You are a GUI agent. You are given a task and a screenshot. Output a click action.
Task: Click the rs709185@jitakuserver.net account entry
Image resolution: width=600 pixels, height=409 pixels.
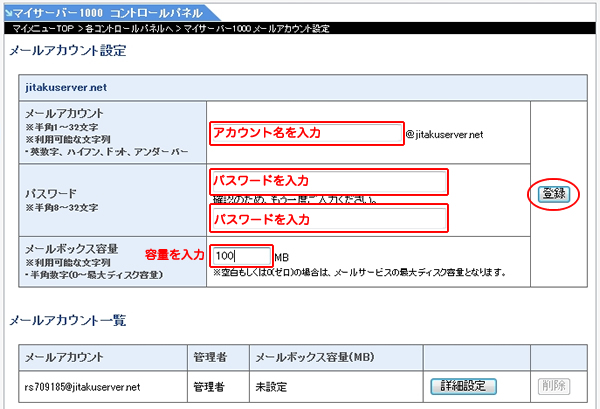click(x=80, y=385)
